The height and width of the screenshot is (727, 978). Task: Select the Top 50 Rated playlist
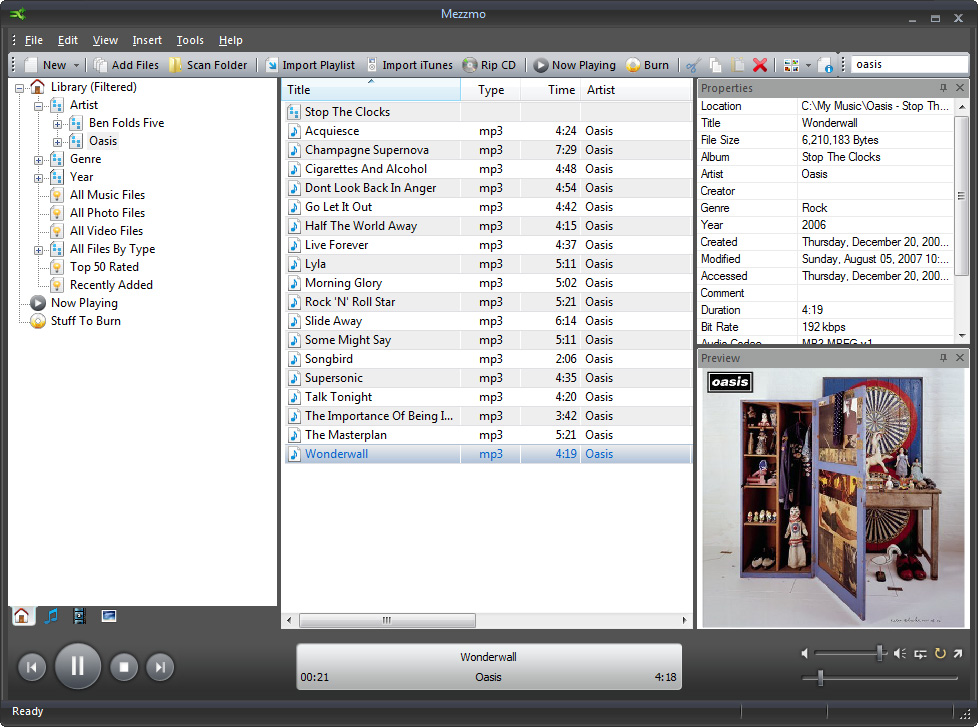[104, 267]
